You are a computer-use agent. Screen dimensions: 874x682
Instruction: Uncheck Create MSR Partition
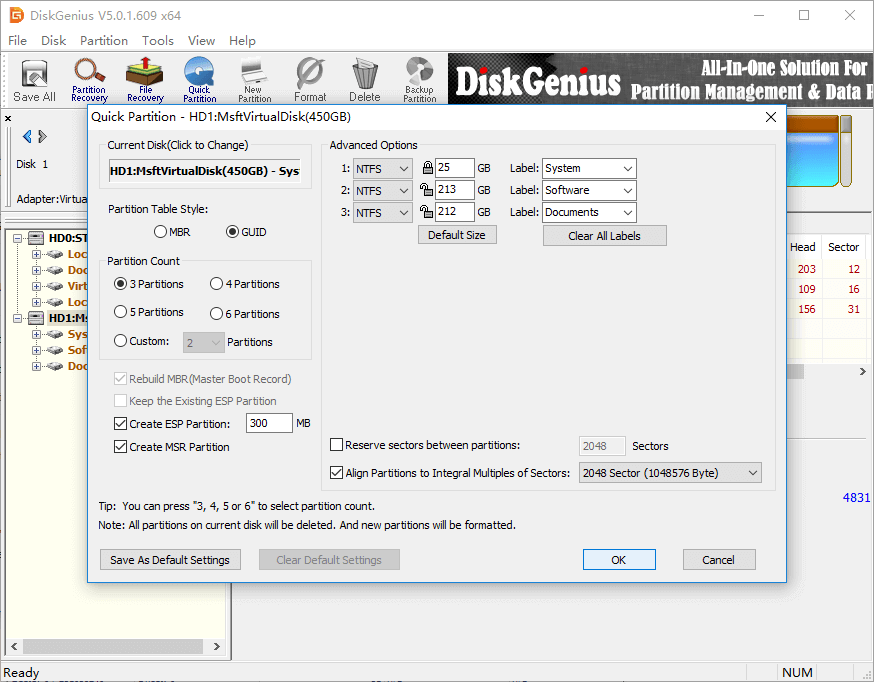pos(121,447)
